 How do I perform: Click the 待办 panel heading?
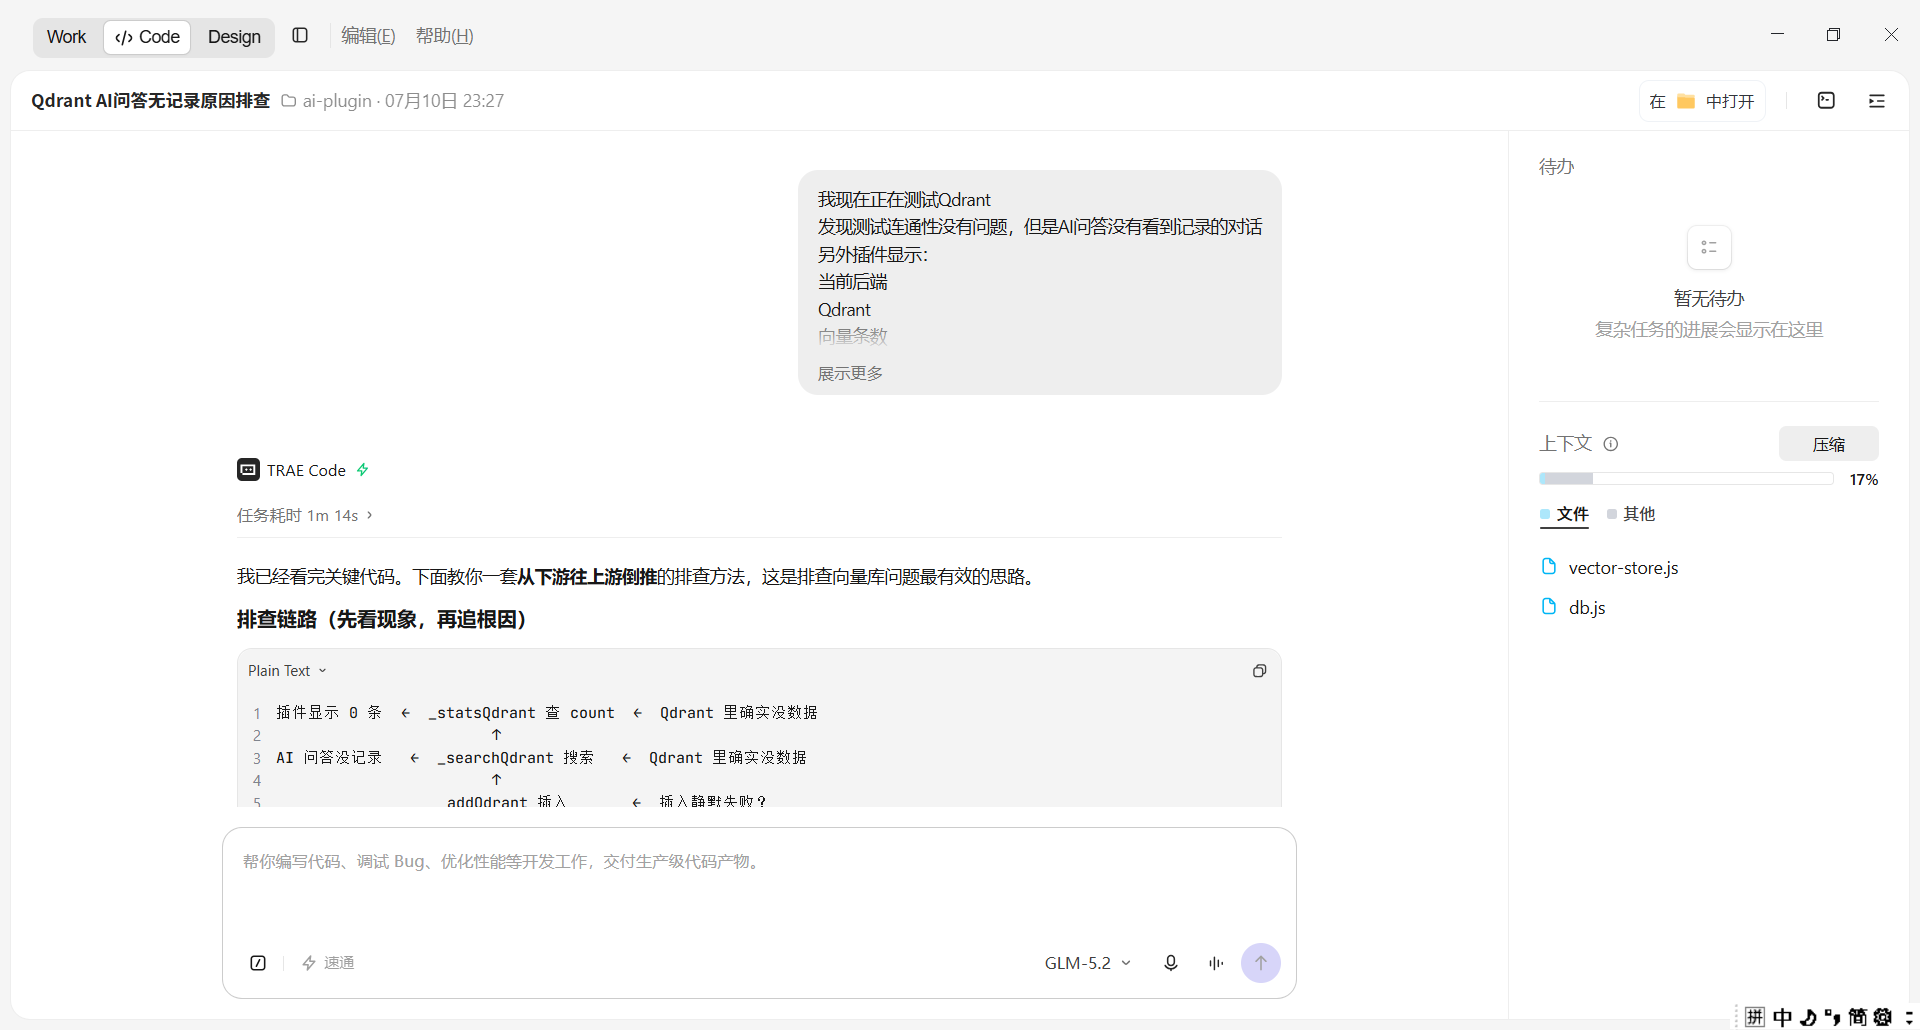[1556, 166]
